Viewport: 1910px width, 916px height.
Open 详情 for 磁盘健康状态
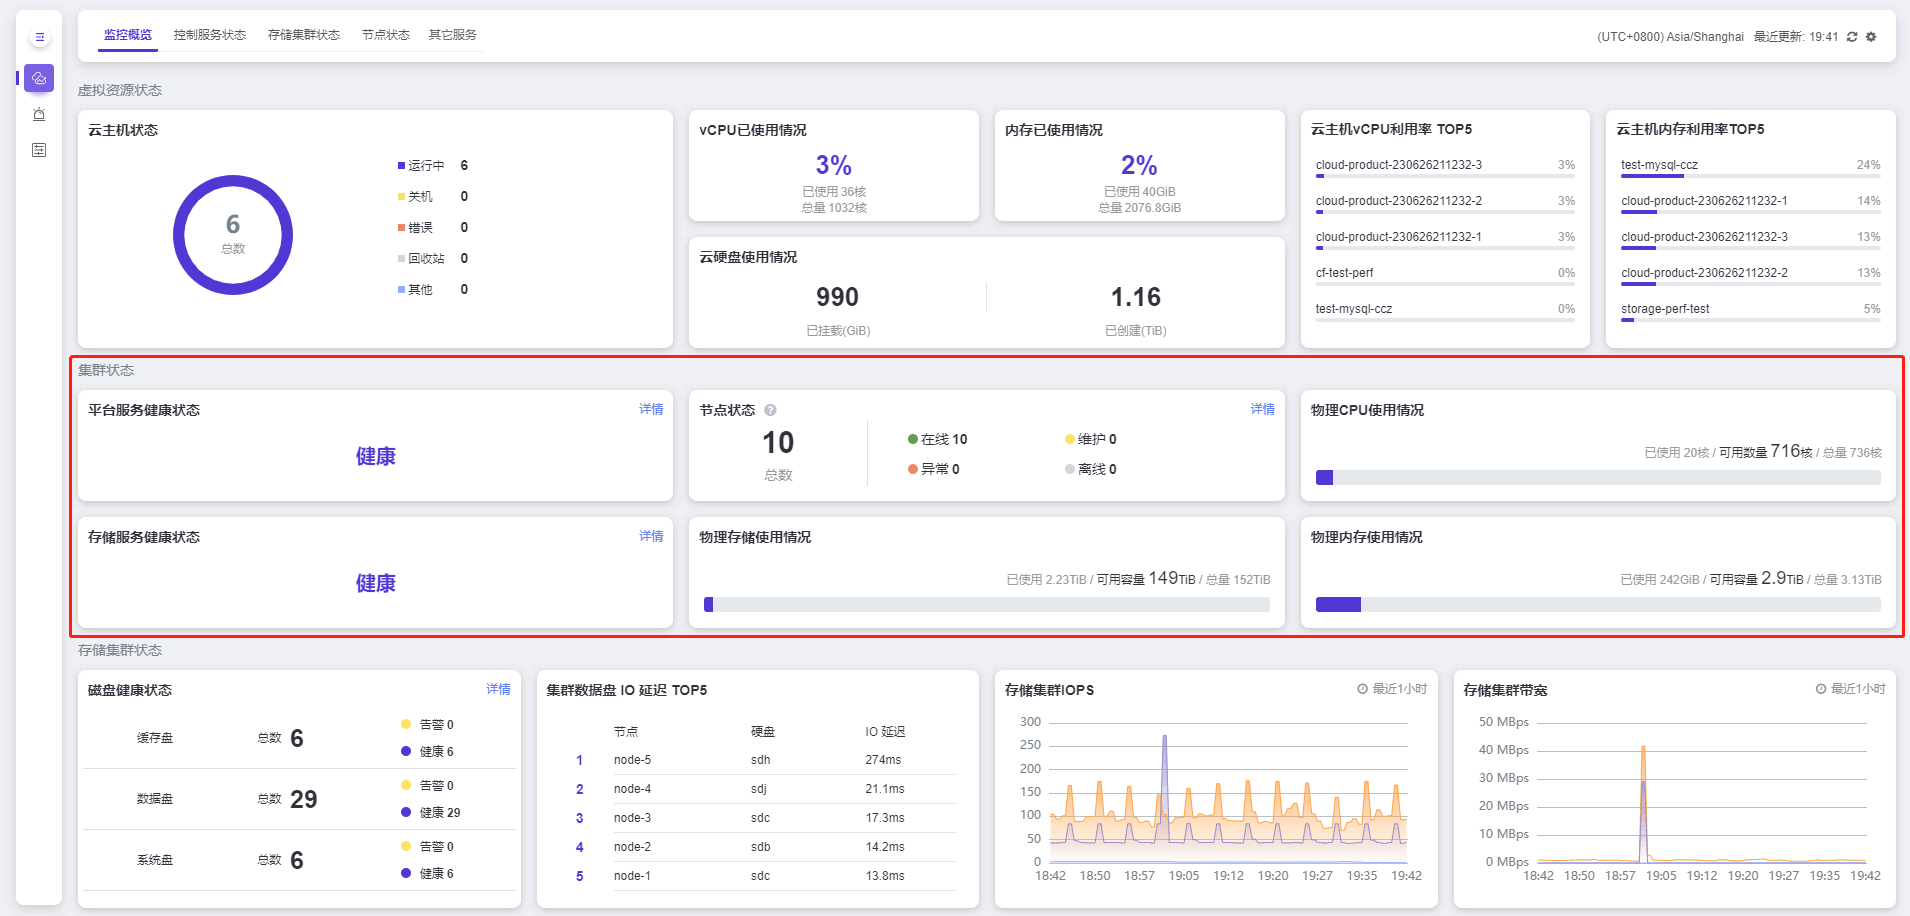(x=498, y=689)
